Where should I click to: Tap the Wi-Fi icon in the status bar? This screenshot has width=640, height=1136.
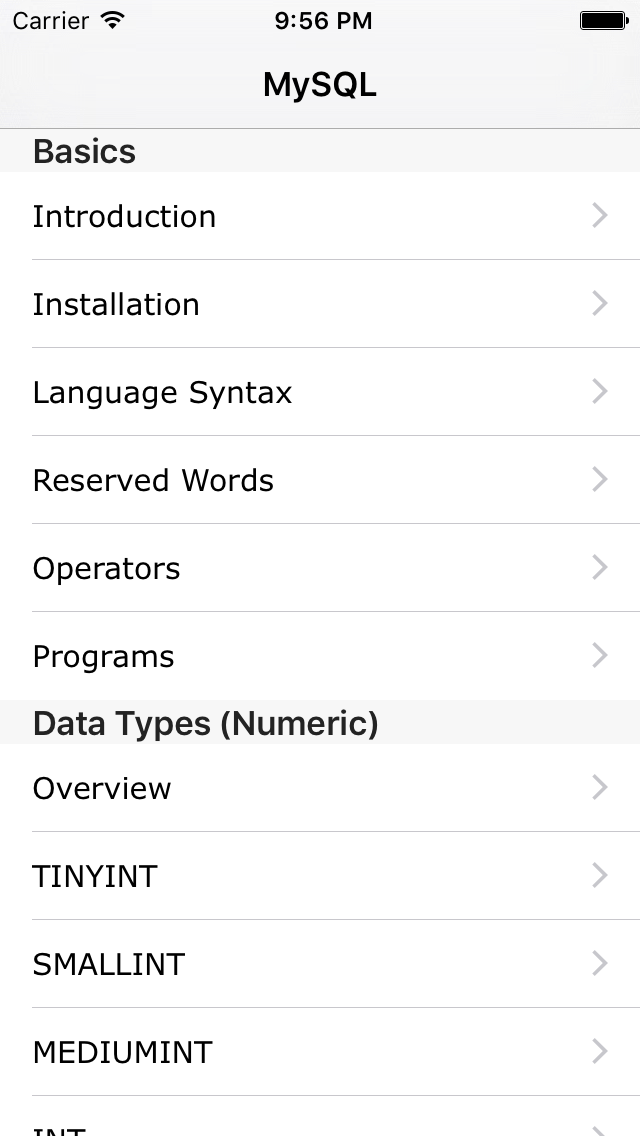tap(110, 19)
